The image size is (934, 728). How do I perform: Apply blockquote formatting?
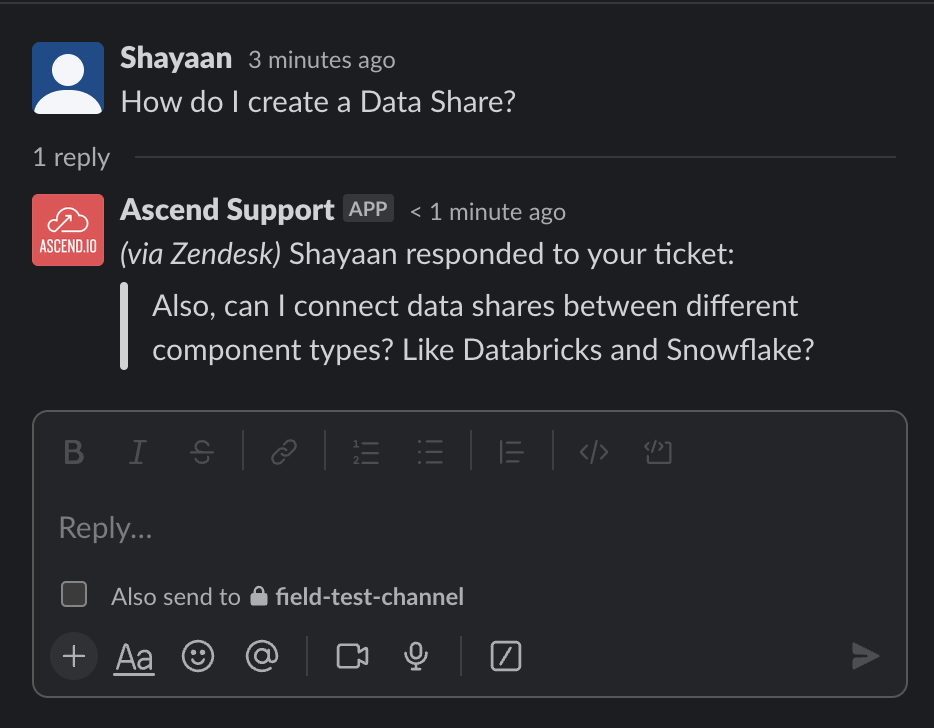[x=512, y=452]
